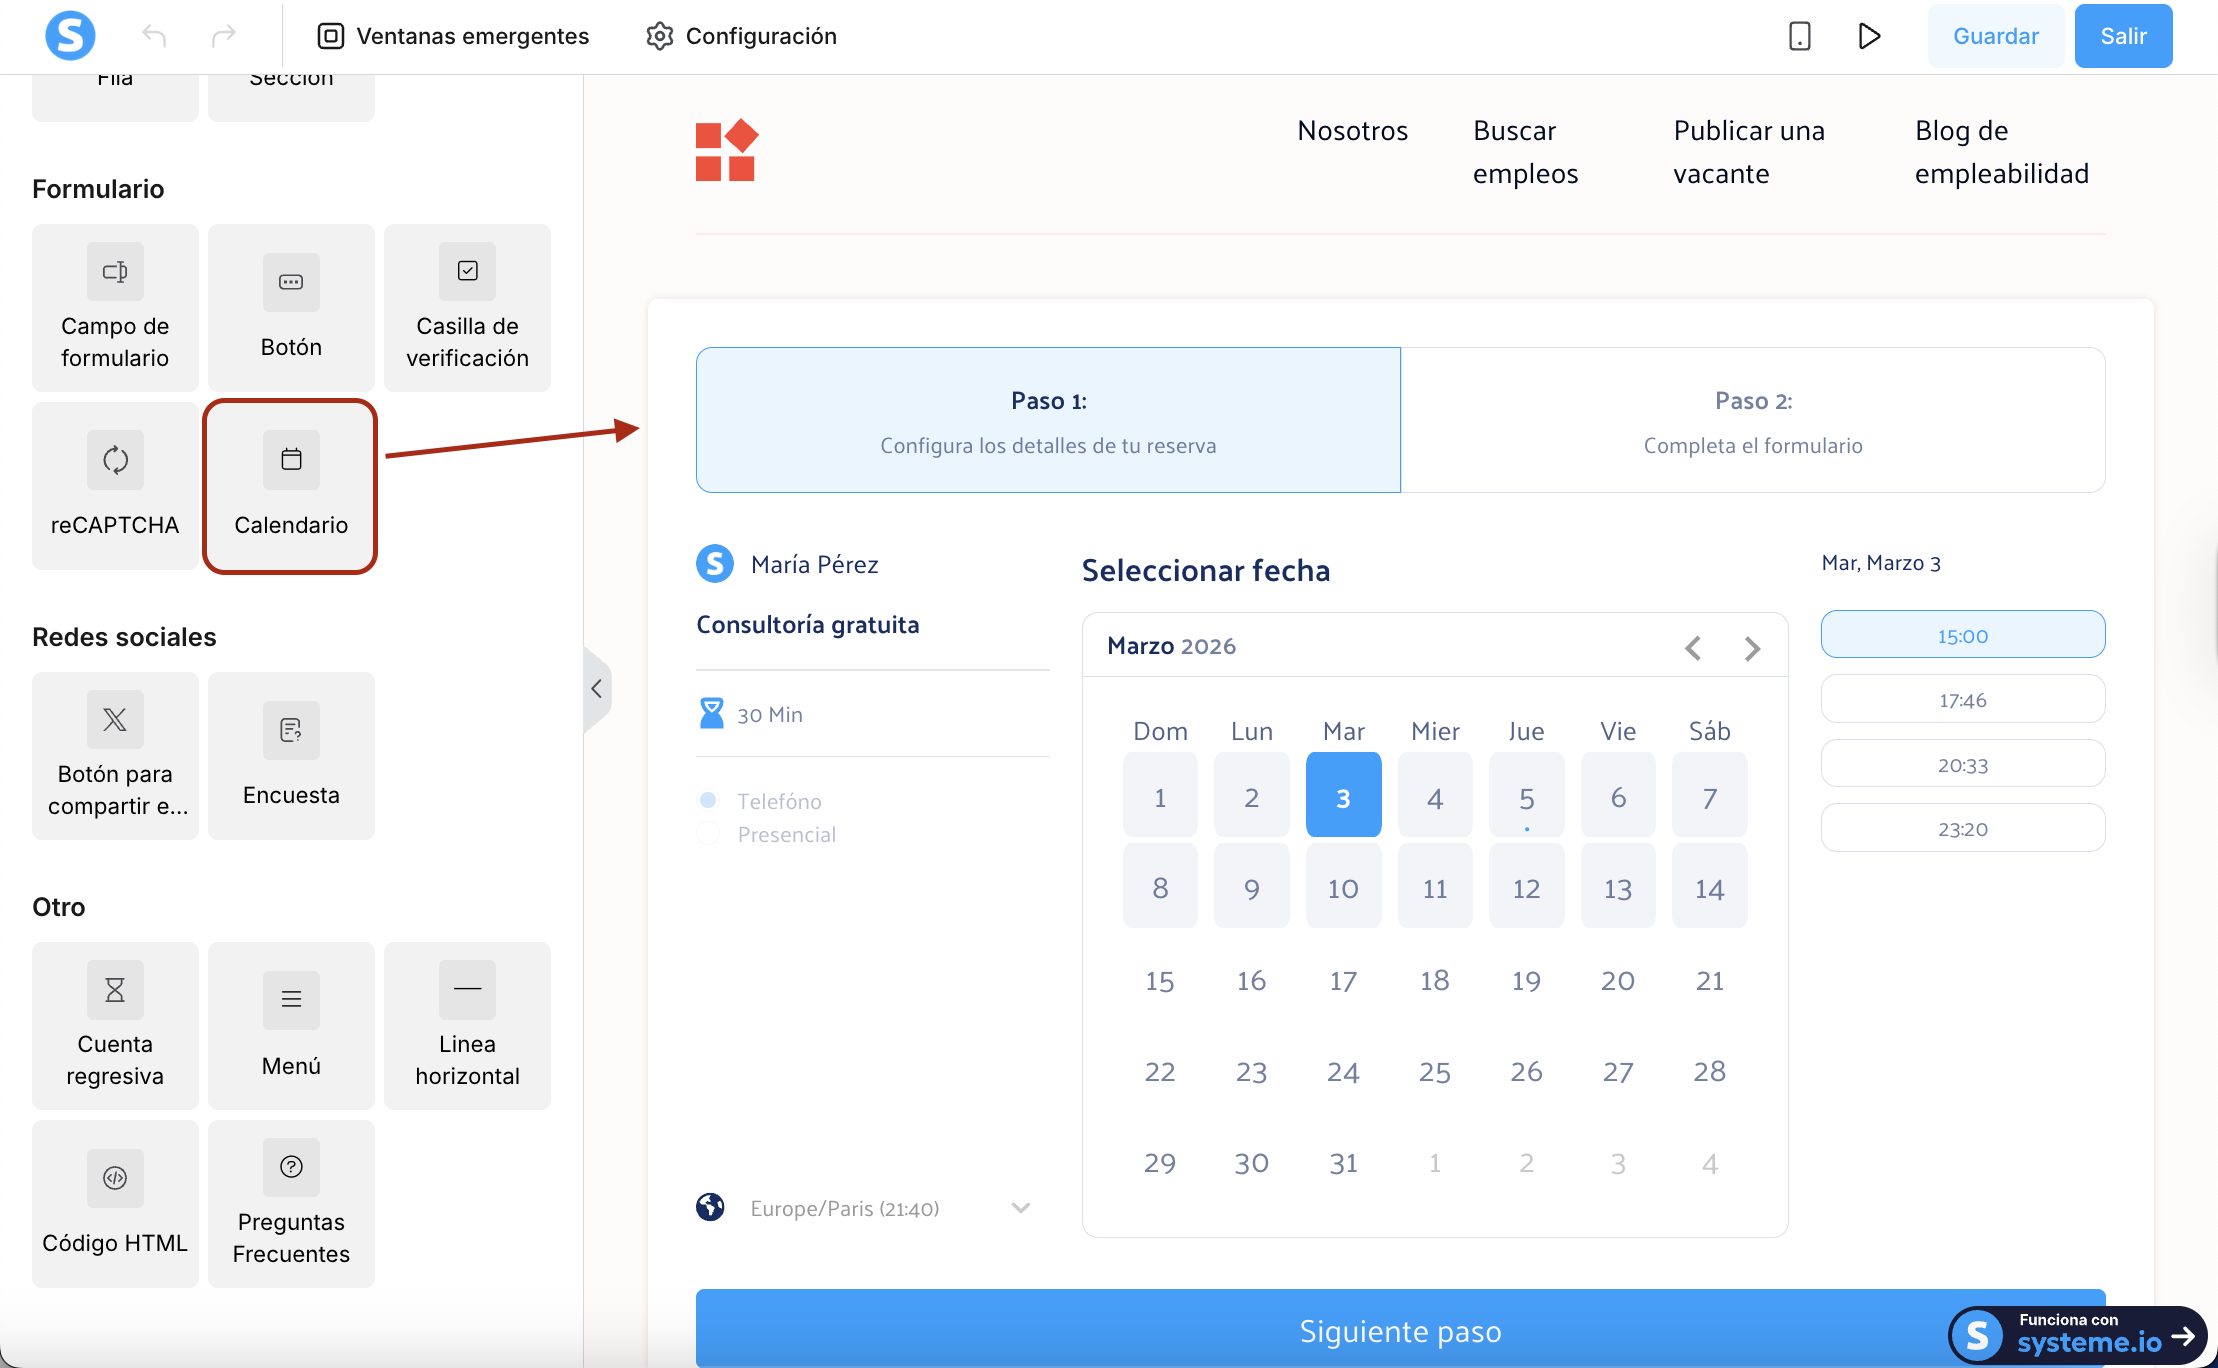
Task: Open Ventanas emergentes menu
Action: [454, 36]
